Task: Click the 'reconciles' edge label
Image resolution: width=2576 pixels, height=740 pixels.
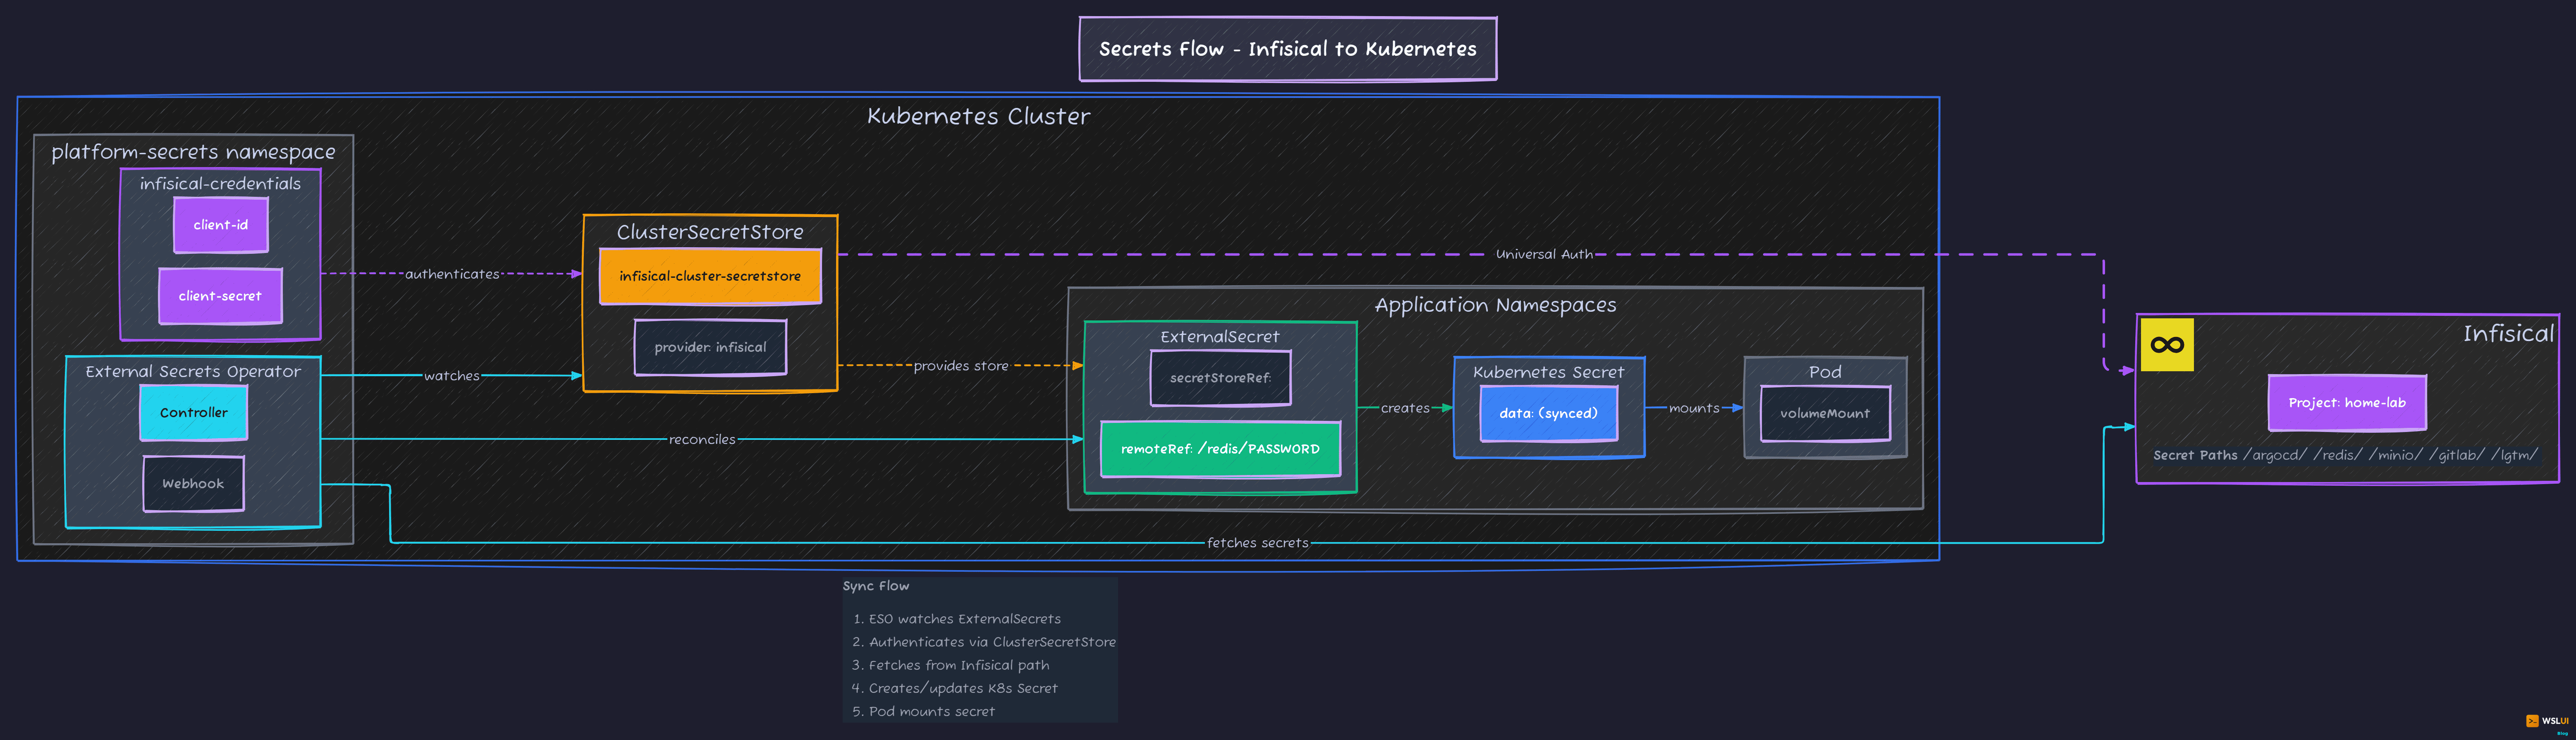Action: click(x=702, y=439)
